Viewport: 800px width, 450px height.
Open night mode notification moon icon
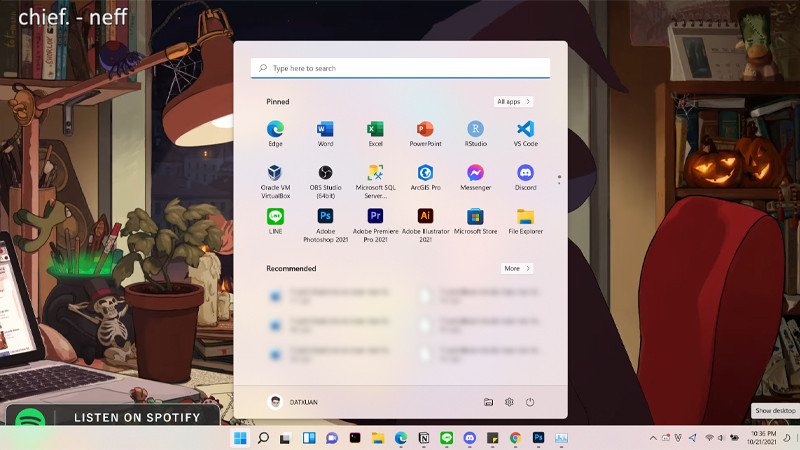(x=786, y=438)
